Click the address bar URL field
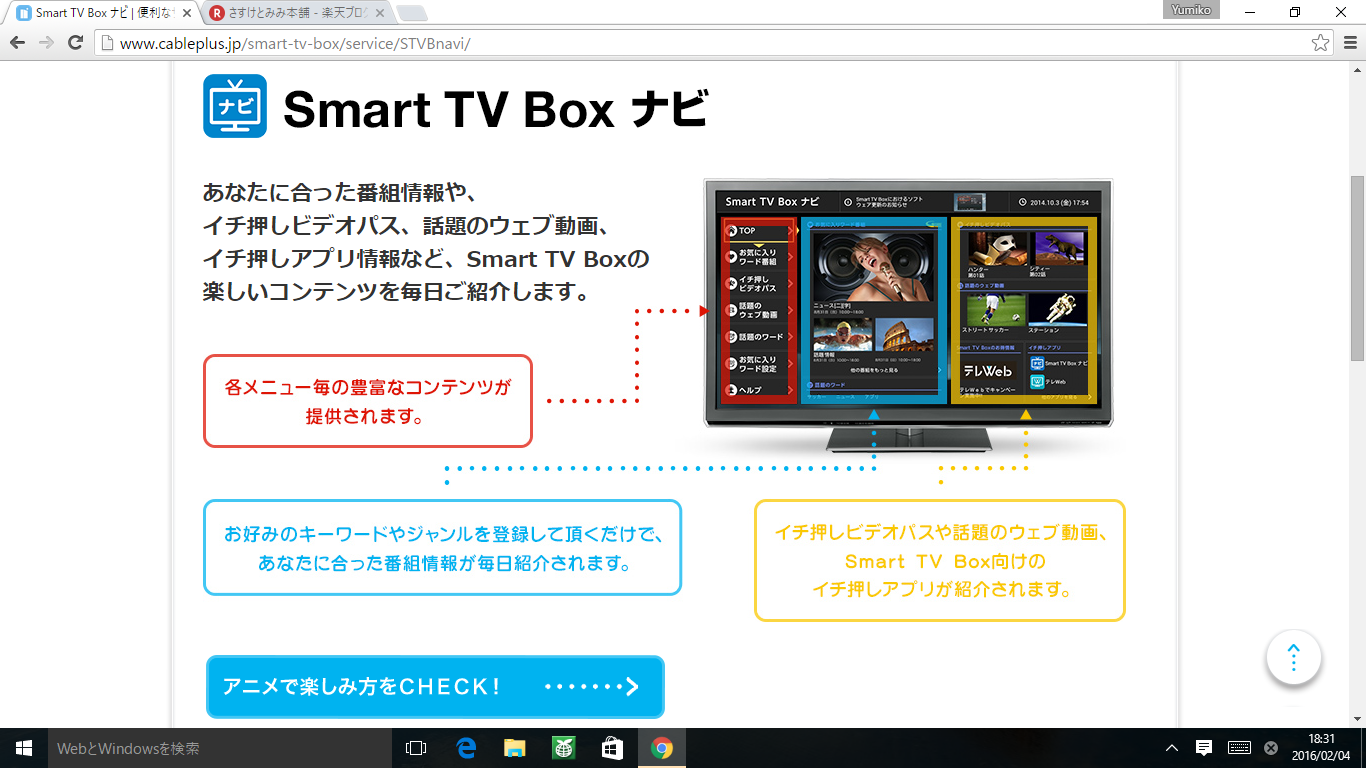 (714, 43)
